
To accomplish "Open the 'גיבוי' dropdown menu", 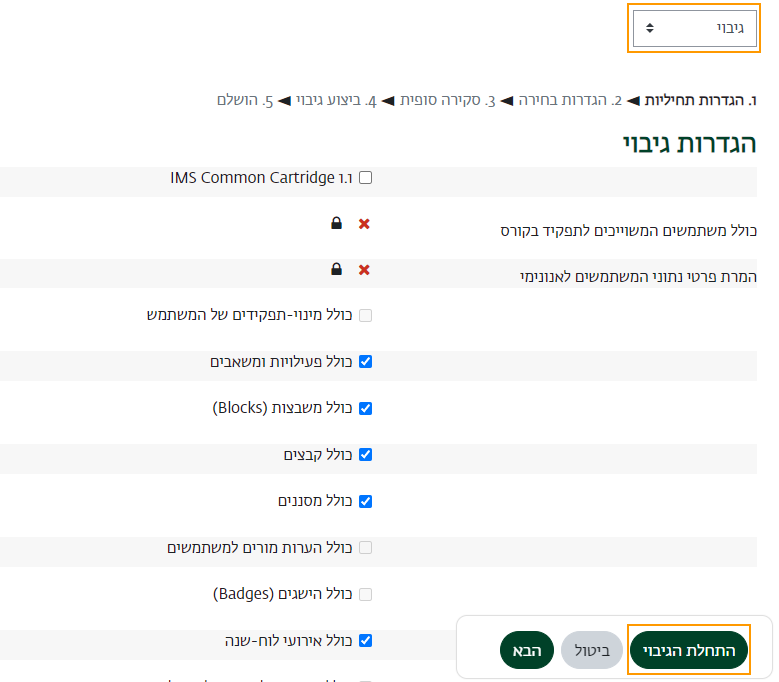I will point(695,28).
